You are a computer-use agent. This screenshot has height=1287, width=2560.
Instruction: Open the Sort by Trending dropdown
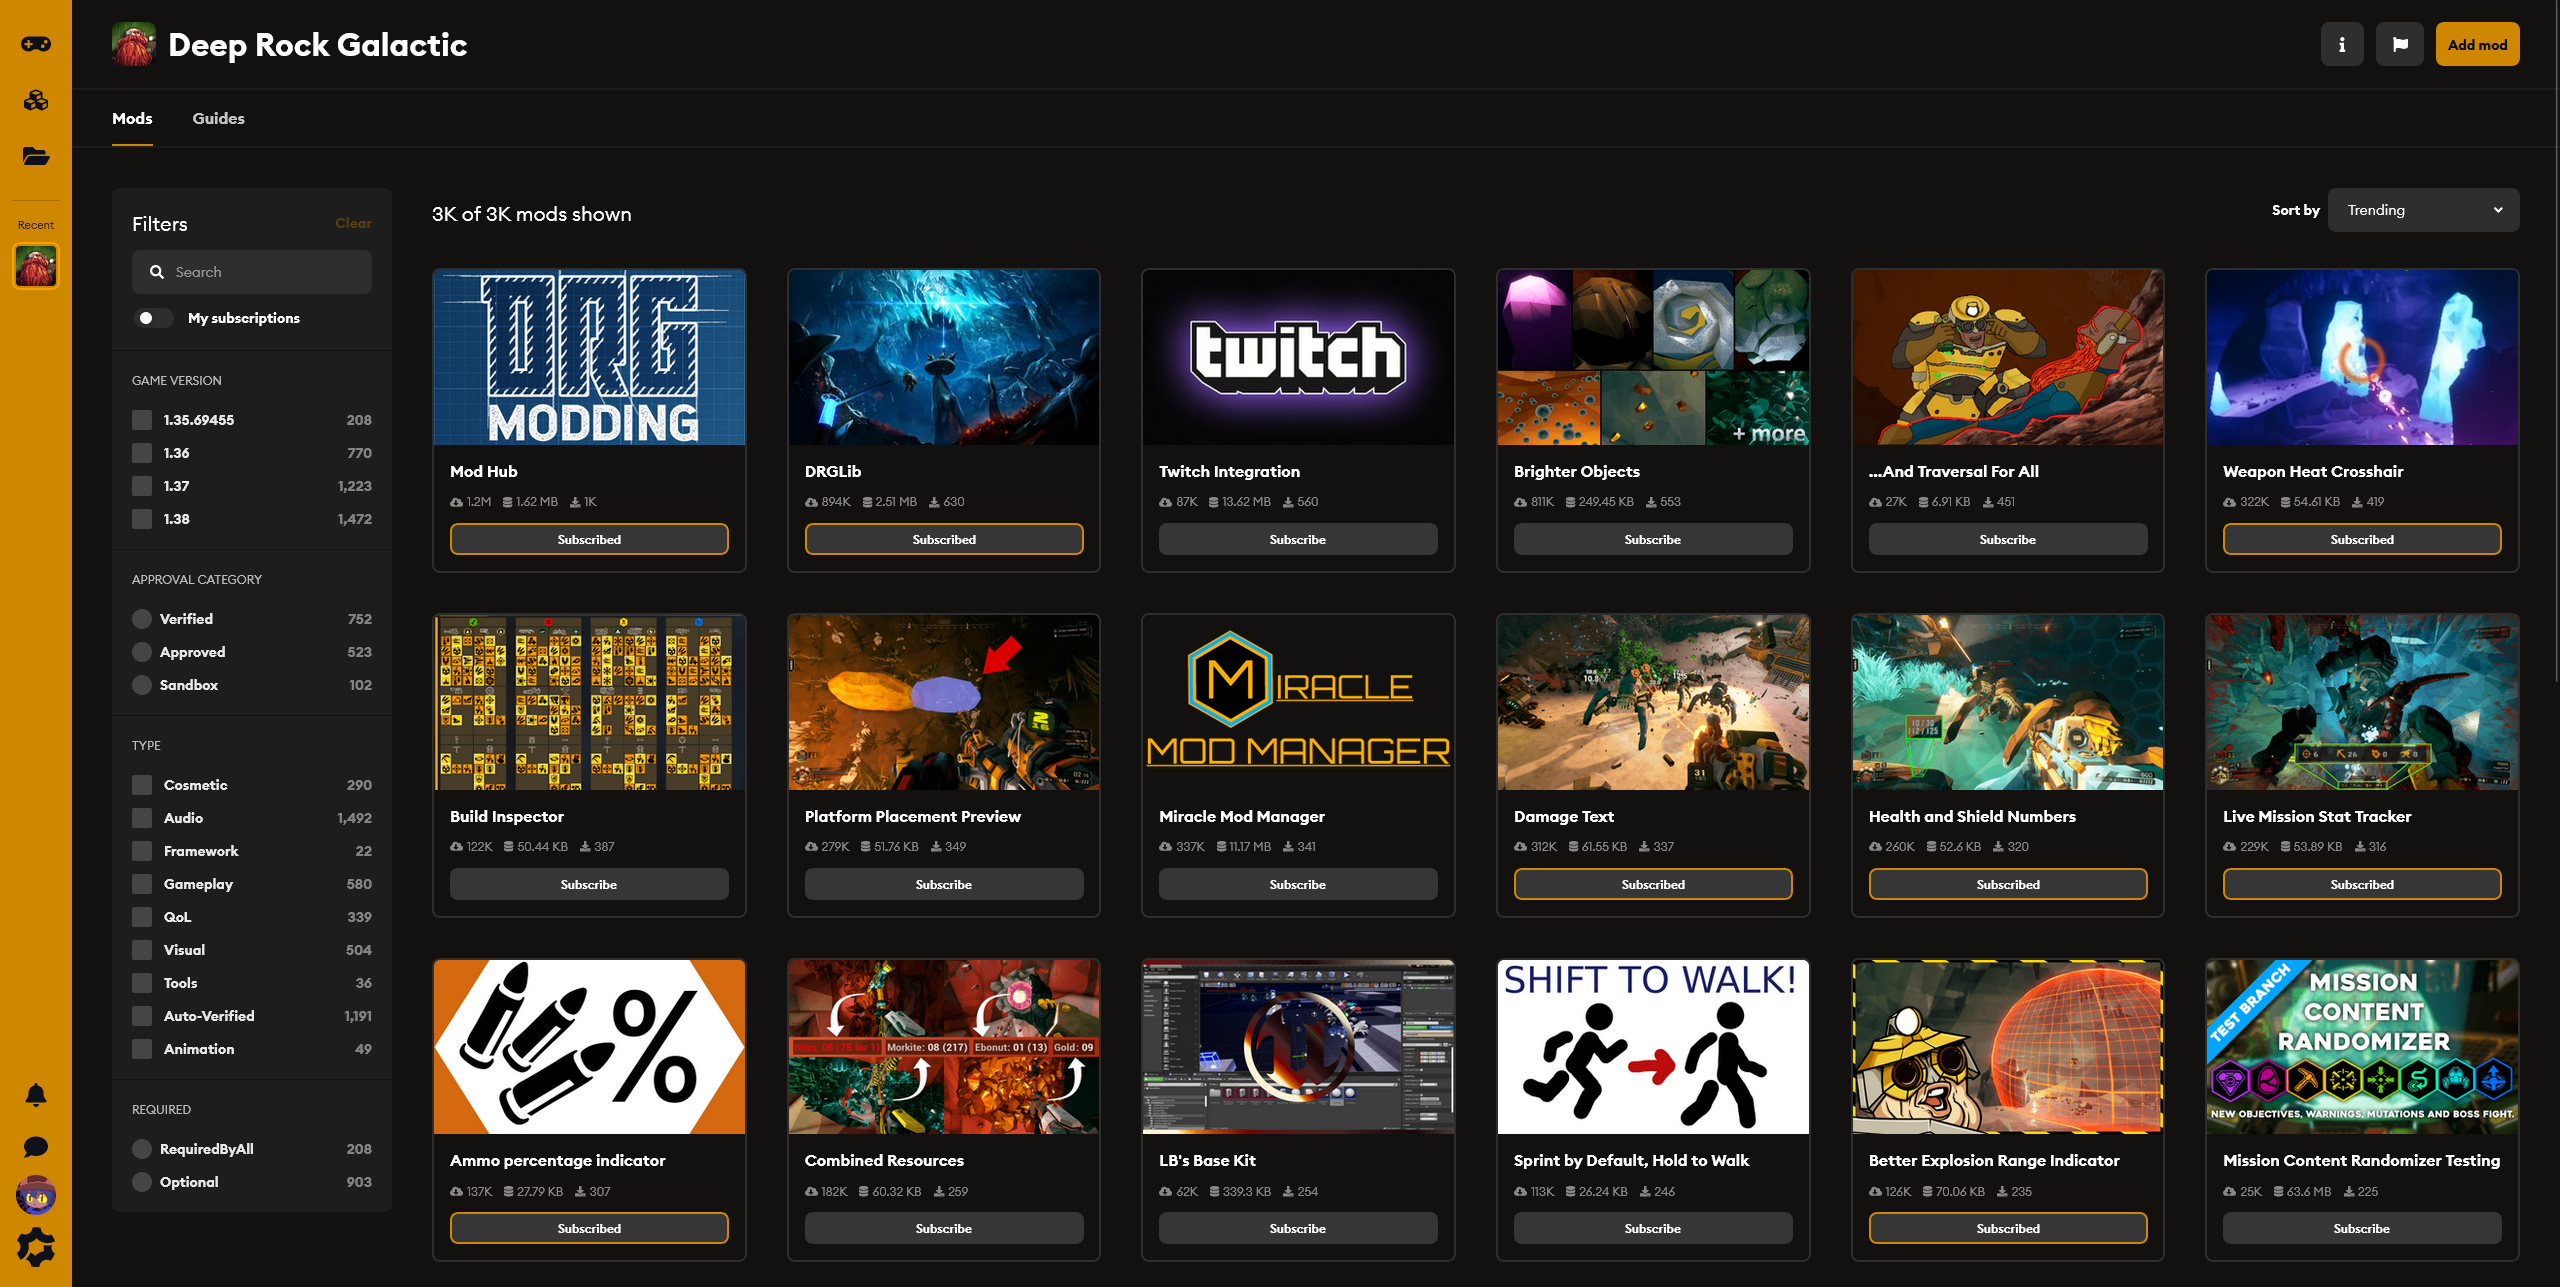click(2422, 210)
